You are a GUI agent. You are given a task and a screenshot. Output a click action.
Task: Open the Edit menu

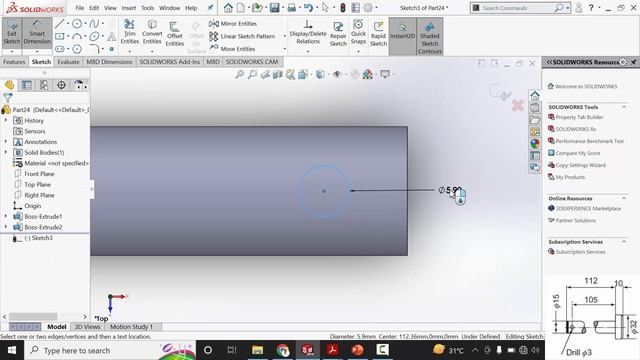pyautogui.click(x=94, y=8)
